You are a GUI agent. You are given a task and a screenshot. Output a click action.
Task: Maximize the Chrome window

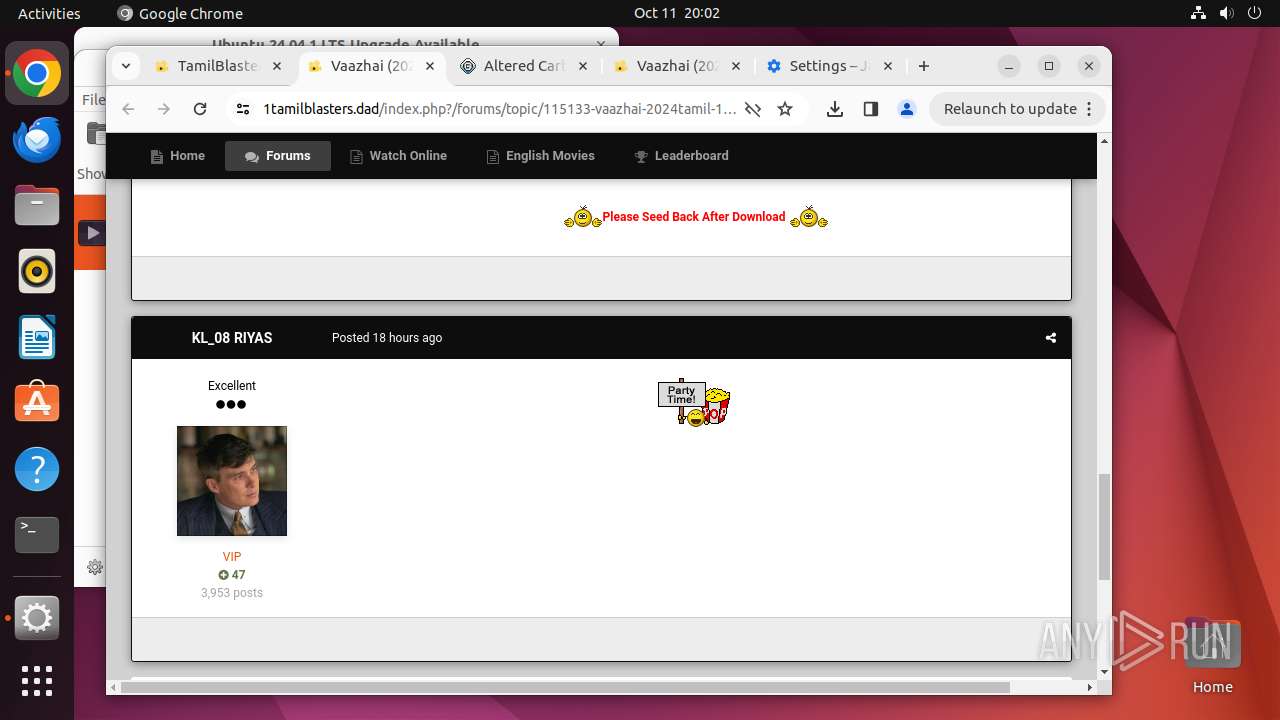[x=1049, y=66]
